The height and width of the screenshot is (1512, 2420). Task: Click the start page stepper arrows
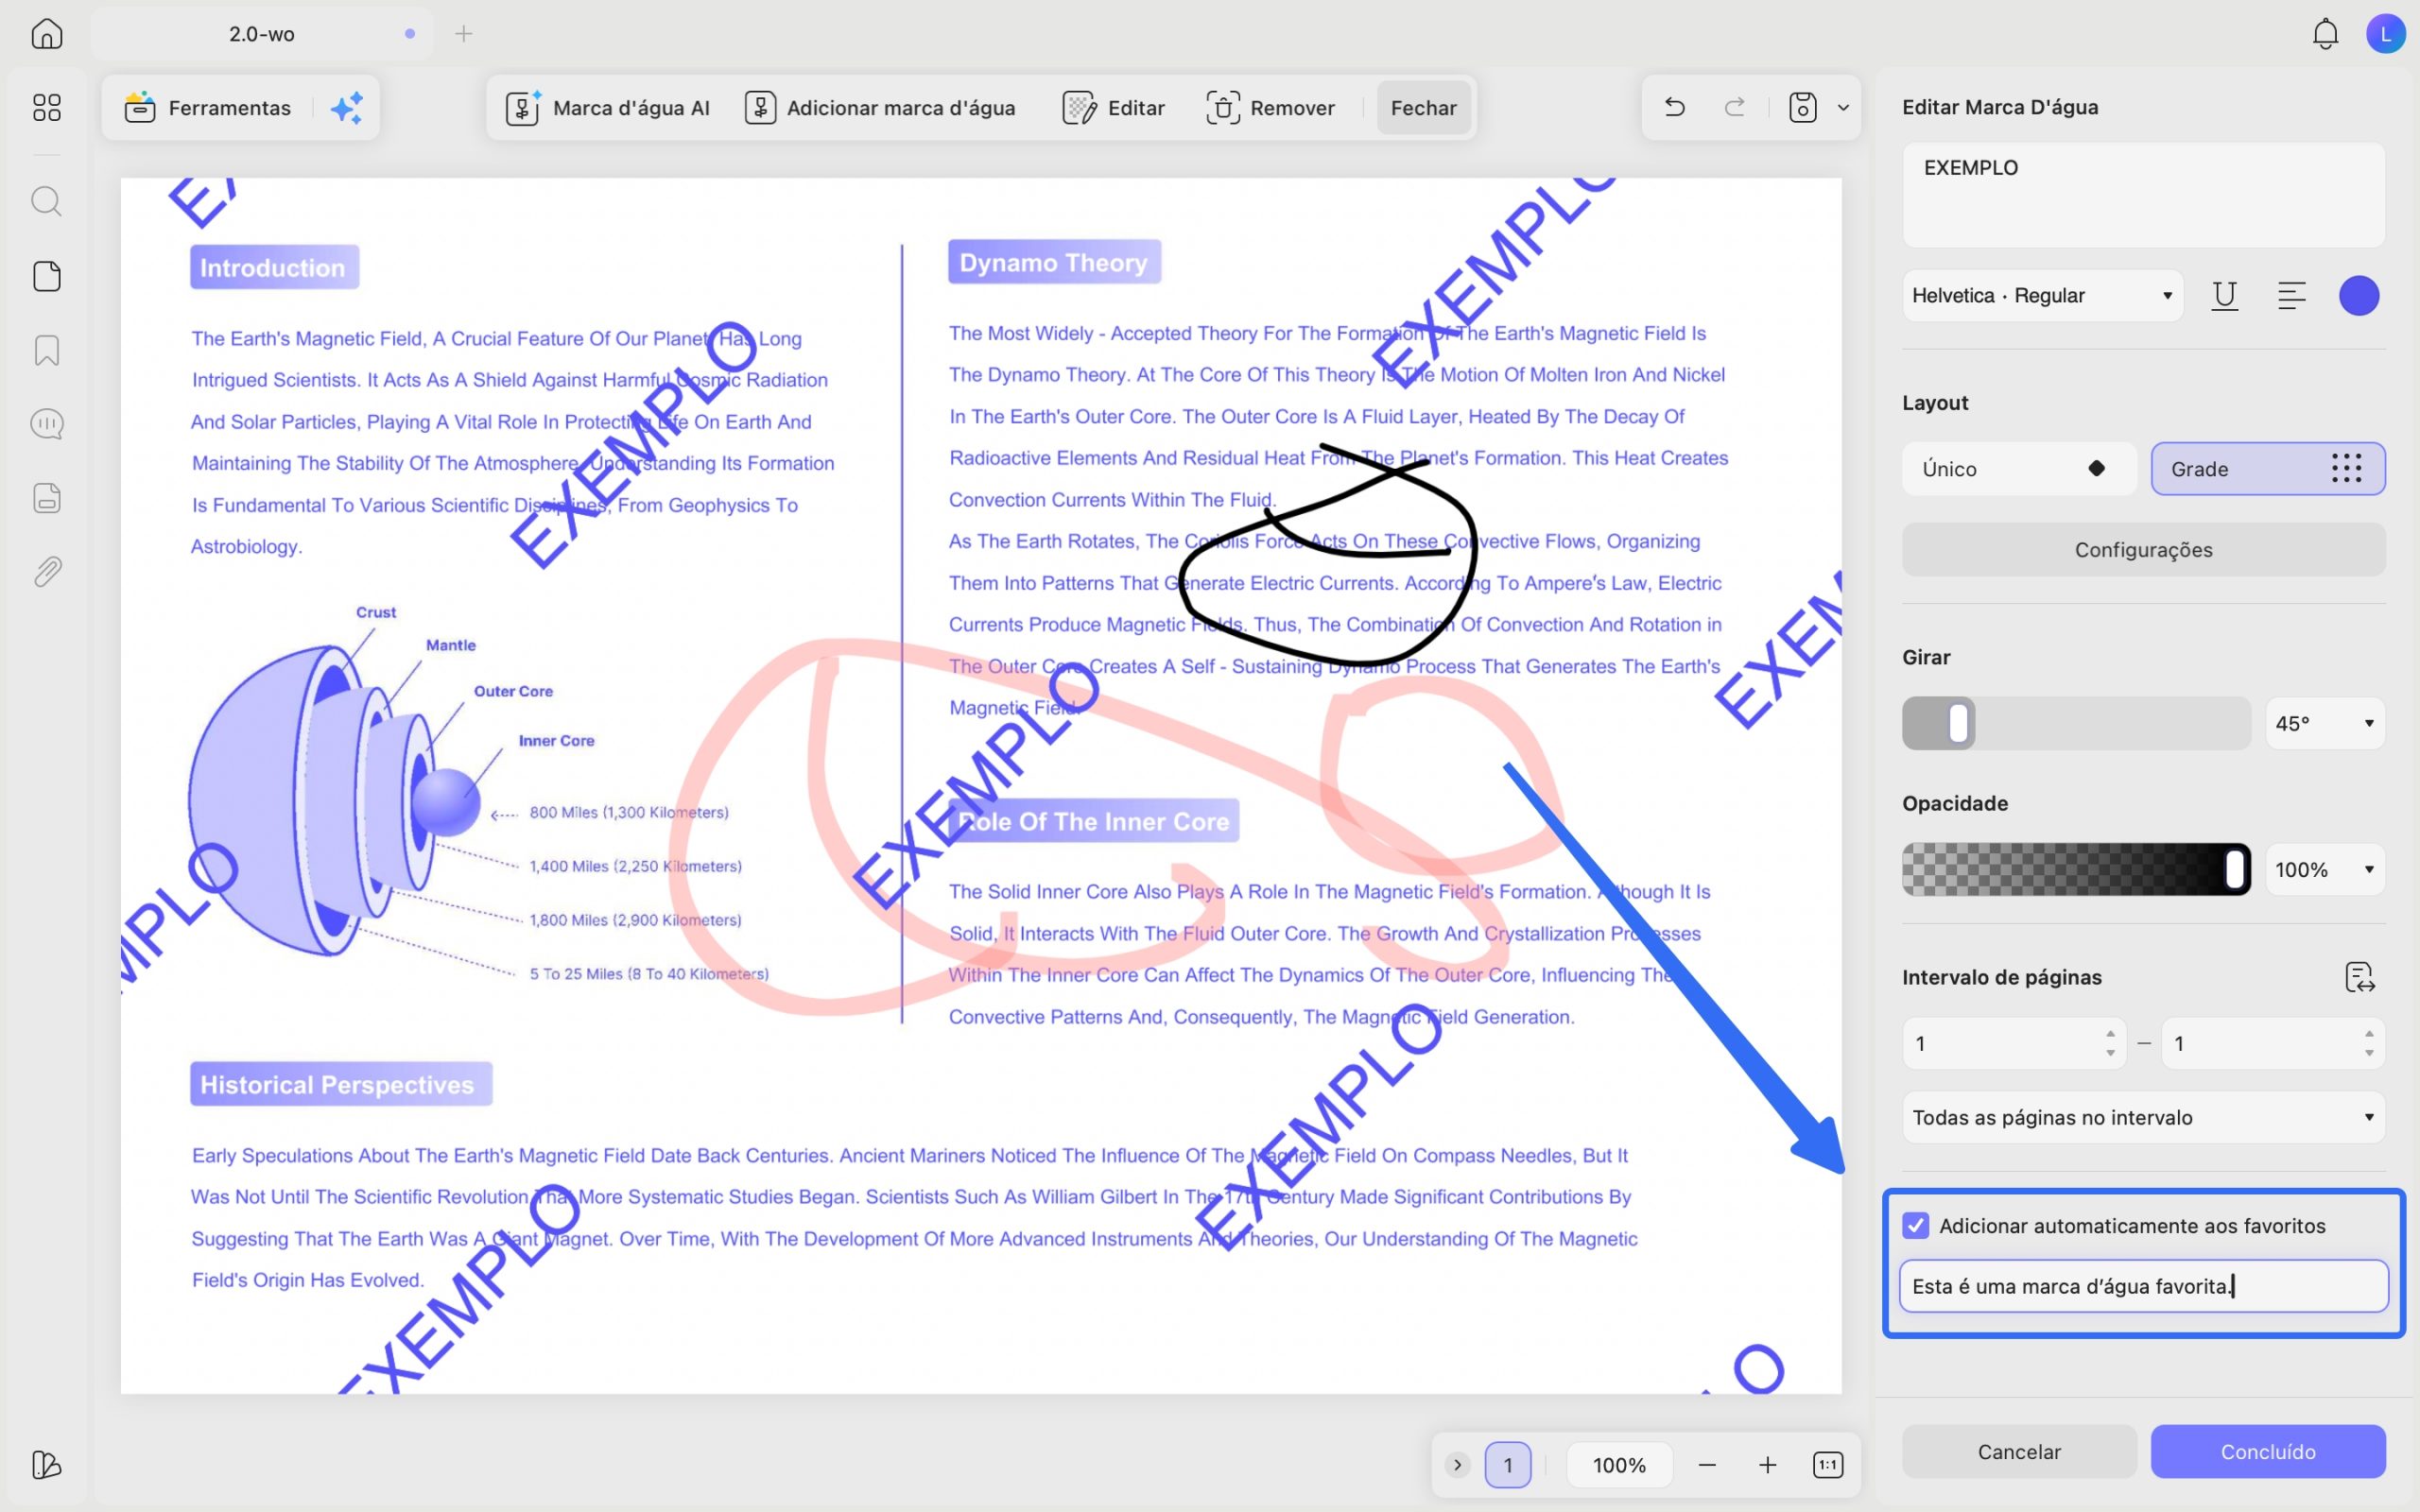coord(2110,1043)
